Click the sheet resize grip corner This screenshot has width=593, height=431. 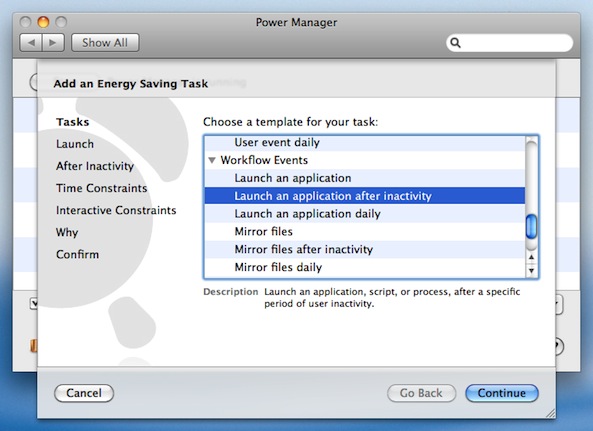click(550, 413)
